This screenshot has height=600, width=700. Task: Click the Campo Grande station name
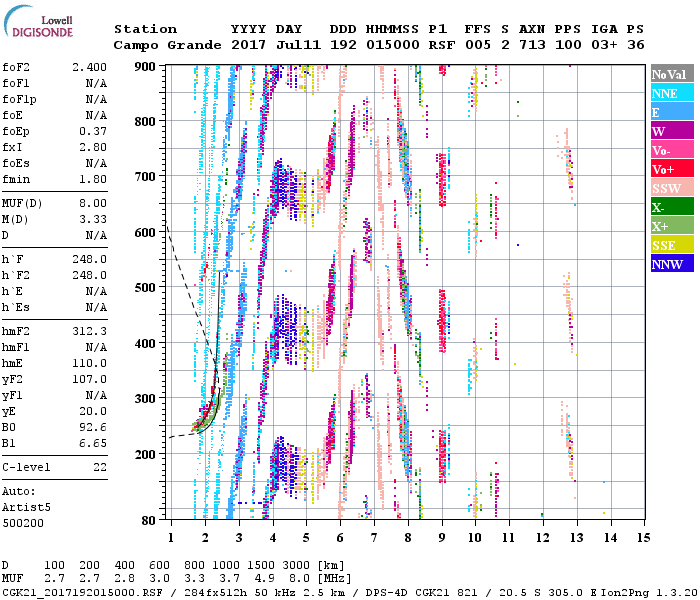pyautogui.click(x=167, y=45)
